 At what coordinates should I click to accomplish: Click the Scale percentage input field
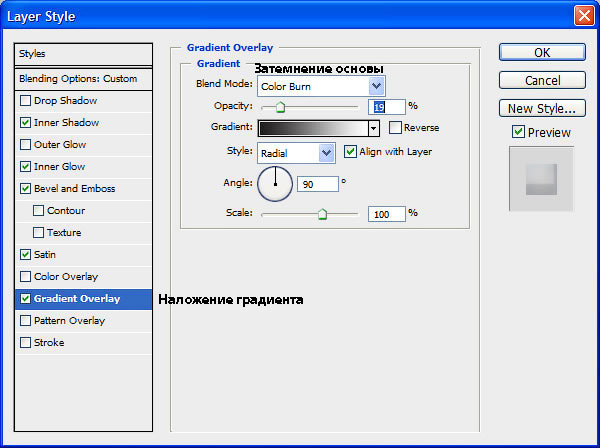[x=386, y=214]
